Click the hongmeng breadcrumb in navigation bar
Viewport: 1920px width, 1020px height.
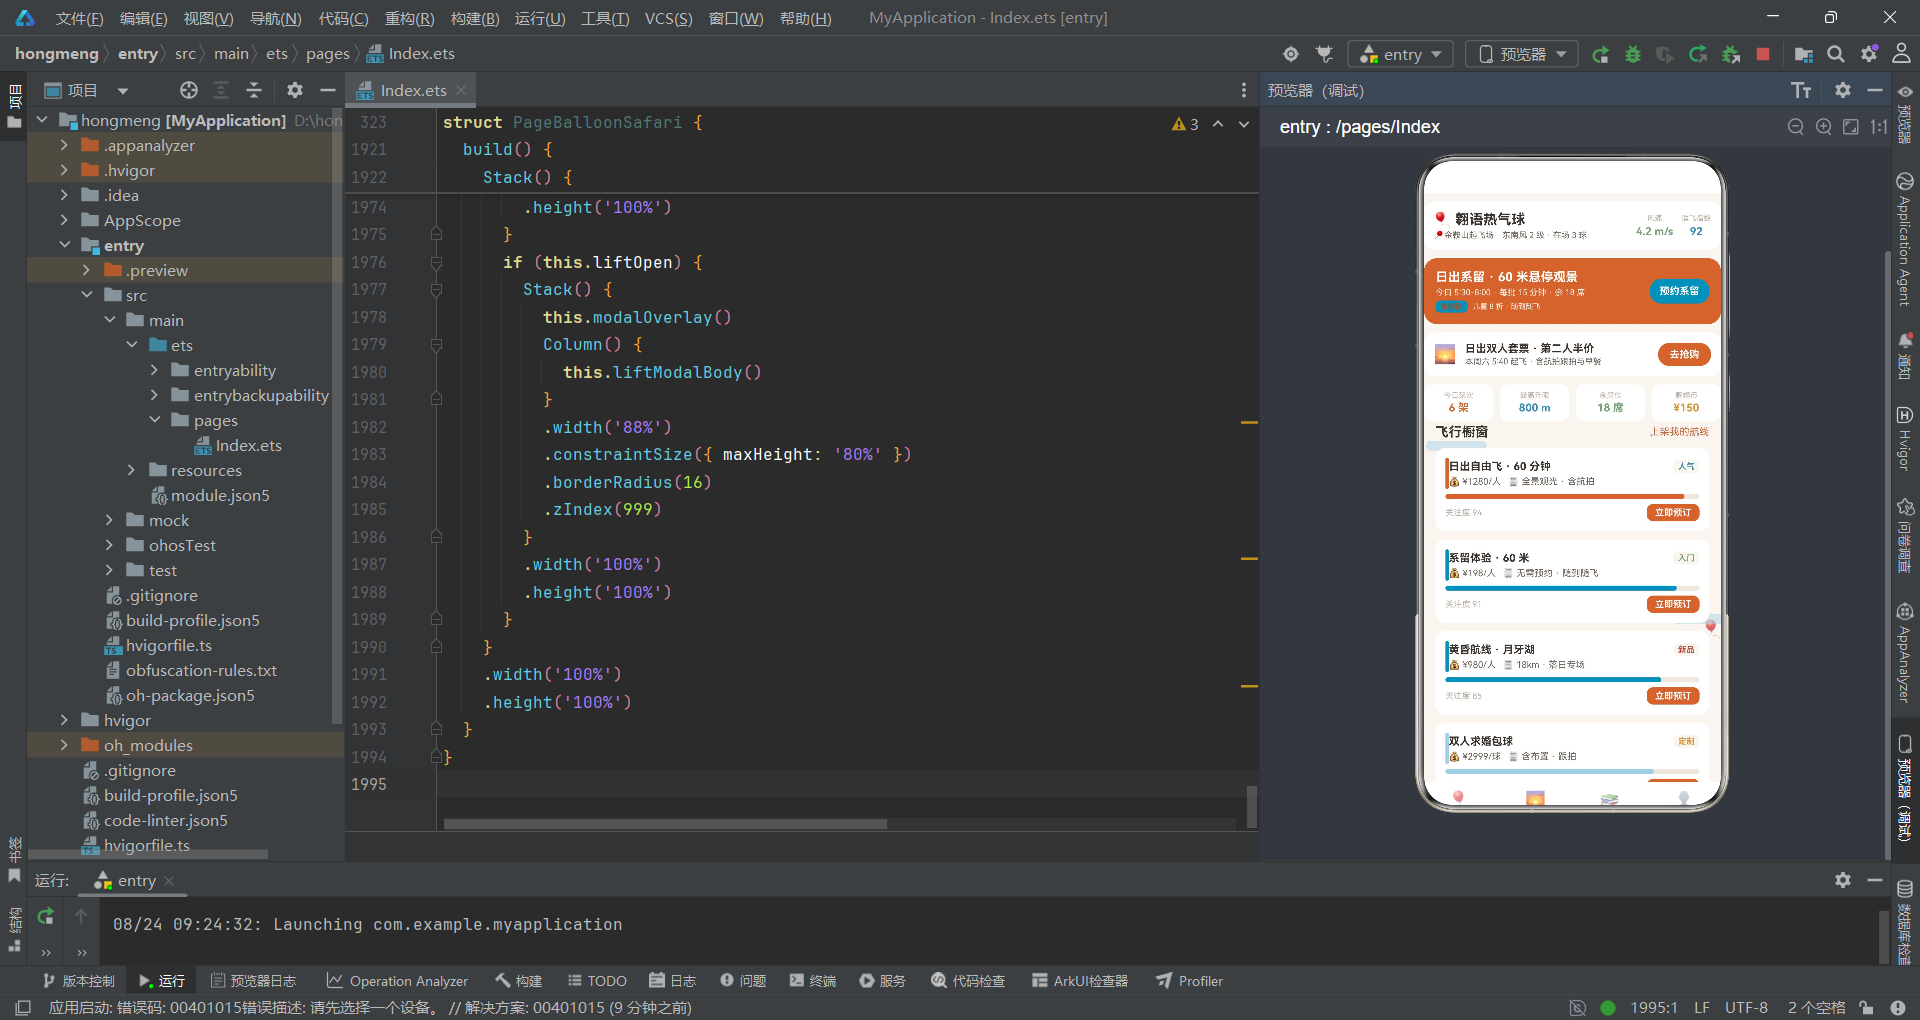pyautogui.click(x=57, y=54)
